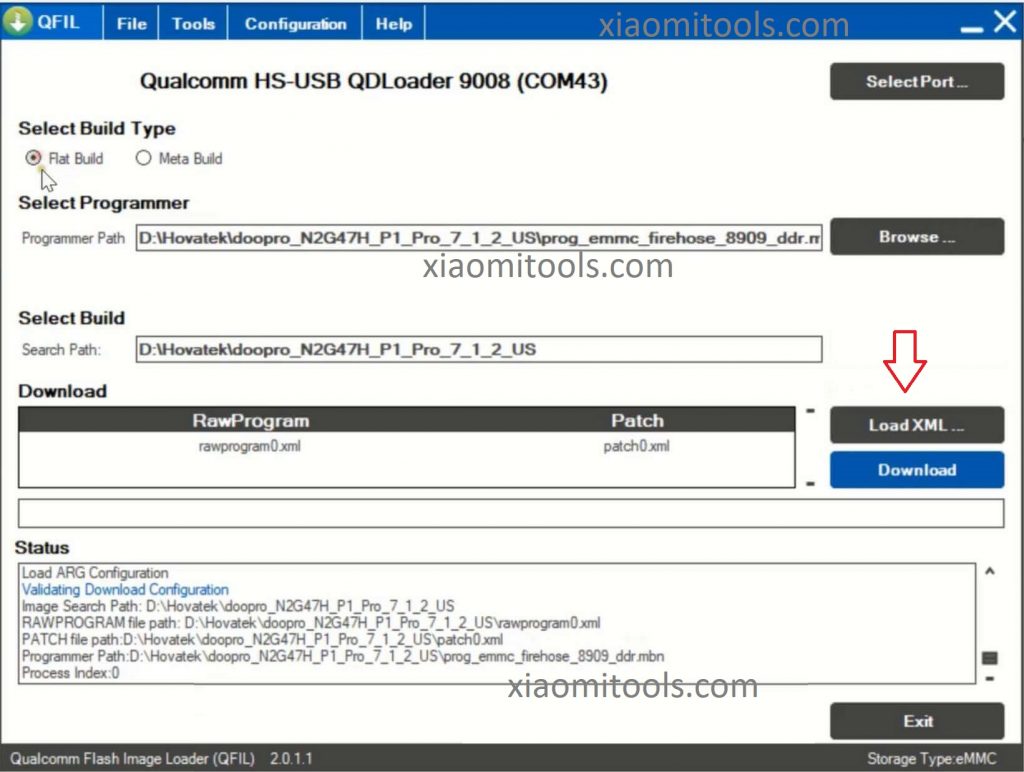Click the Load XML button
This screenshot has width=1024, height=772.
916,424
